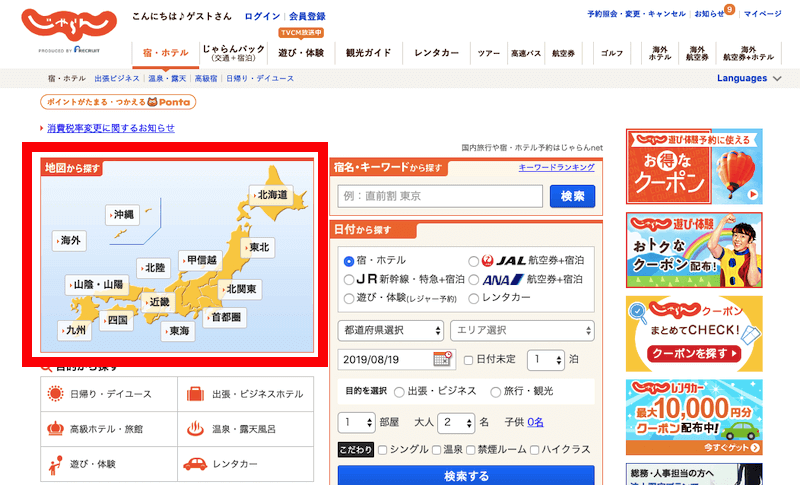Select 九州 on the map
The width and height of the screenshot is (800, 485).
(75, 330)
